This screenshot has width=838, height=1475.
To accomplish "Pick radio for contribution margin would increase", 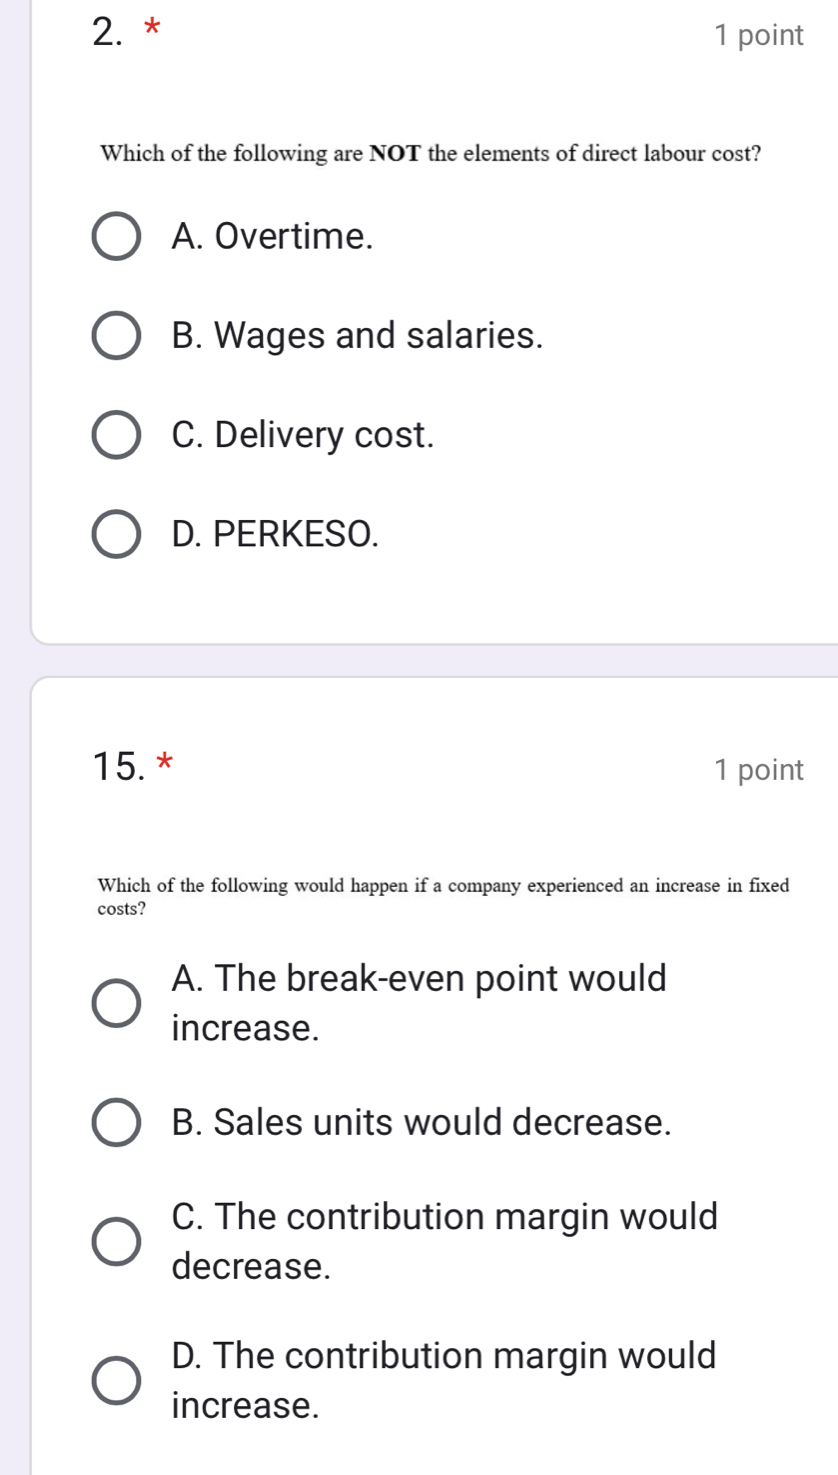I will [x=116, y=1382].
